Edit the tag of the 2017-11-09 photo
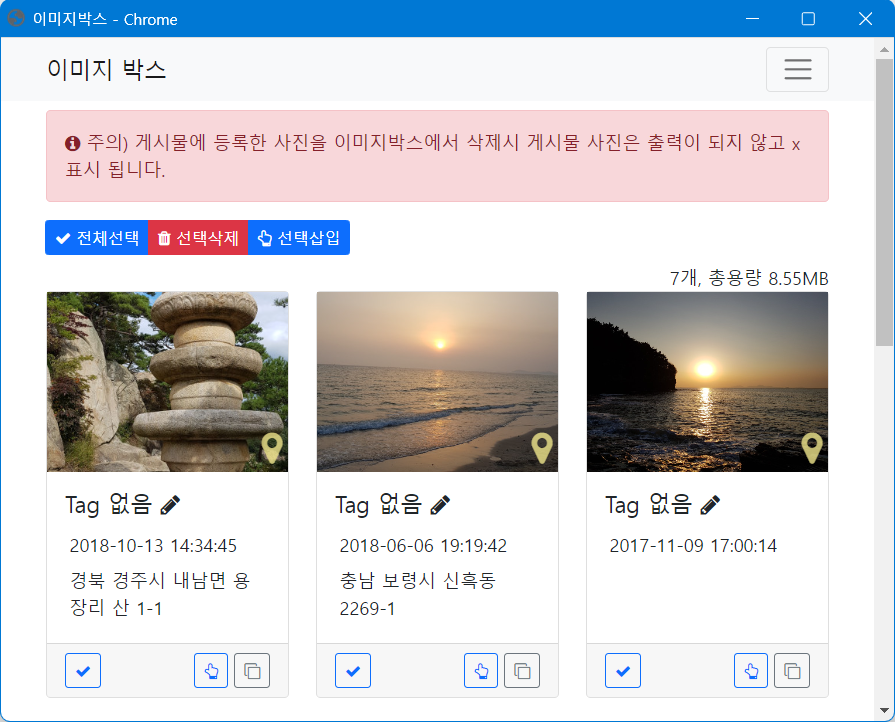 tap(710, 505)
